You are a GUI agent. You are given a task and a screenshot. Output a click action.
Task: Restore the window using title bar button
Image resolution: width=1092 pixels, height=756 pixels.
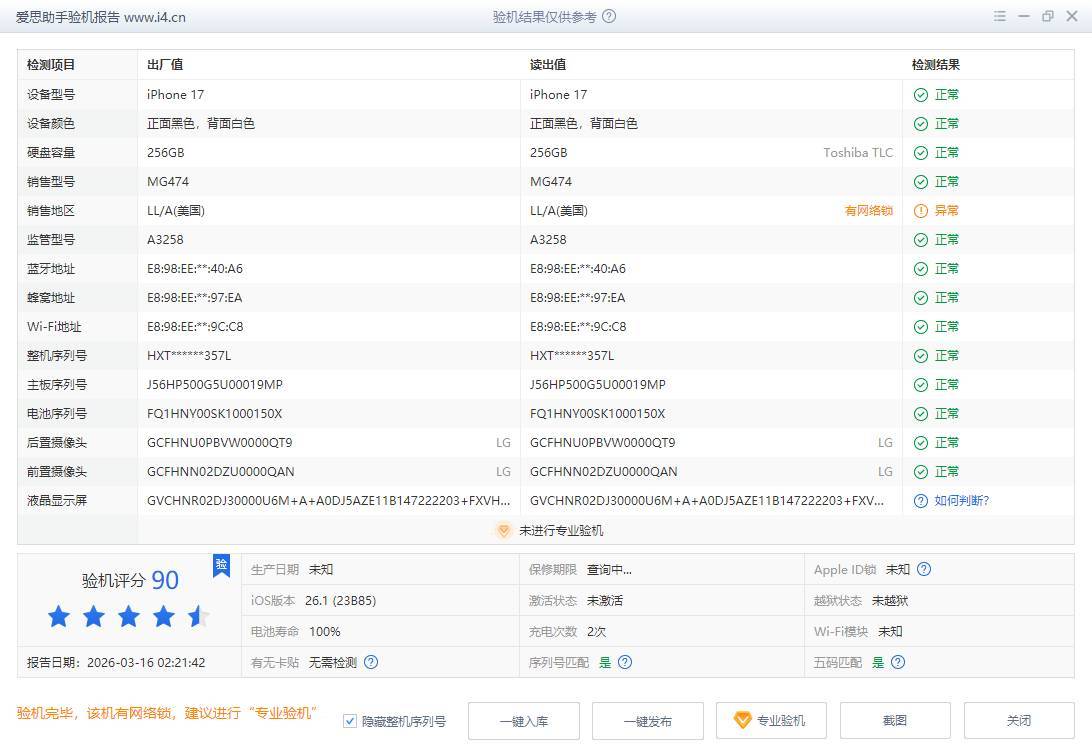tap(1048, 17)
